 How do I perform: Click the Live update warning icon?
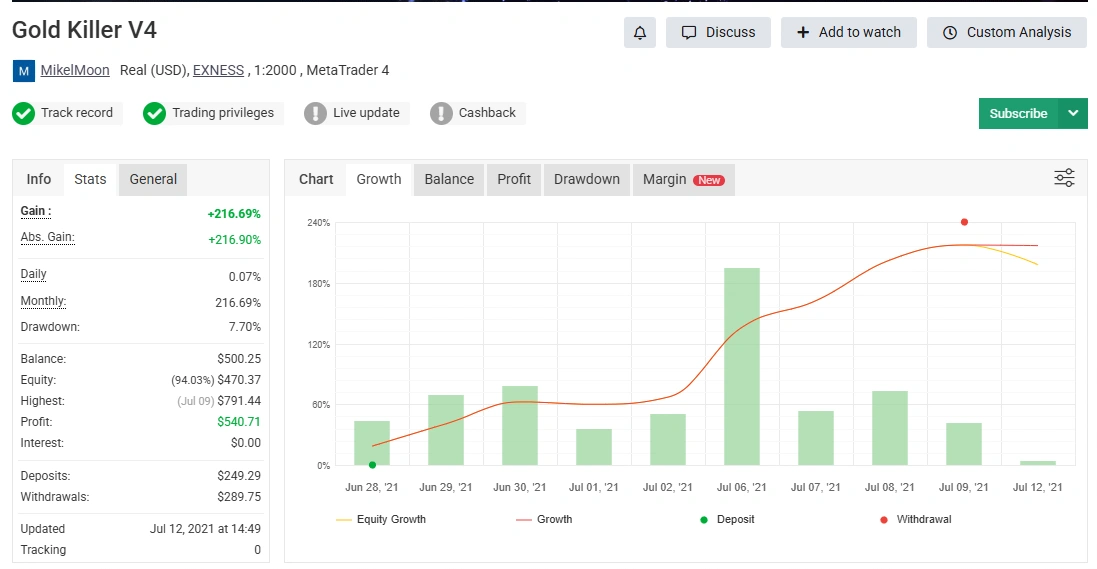click(315, 113)
